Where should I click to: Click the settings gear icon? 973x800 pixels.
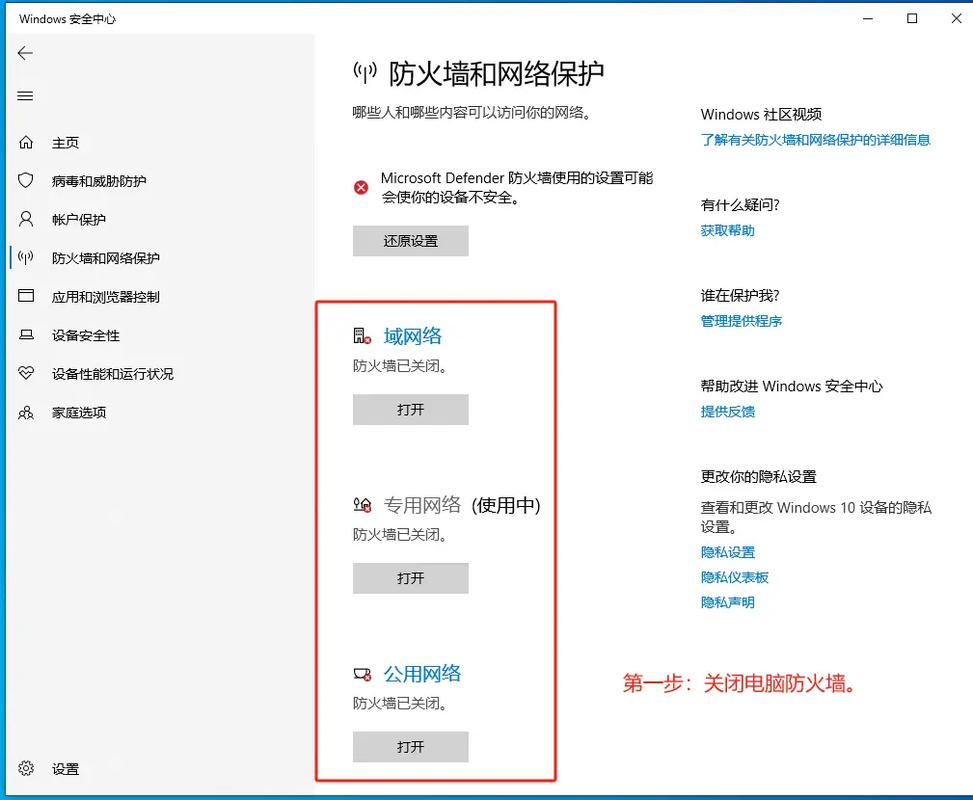pos(26,768)
